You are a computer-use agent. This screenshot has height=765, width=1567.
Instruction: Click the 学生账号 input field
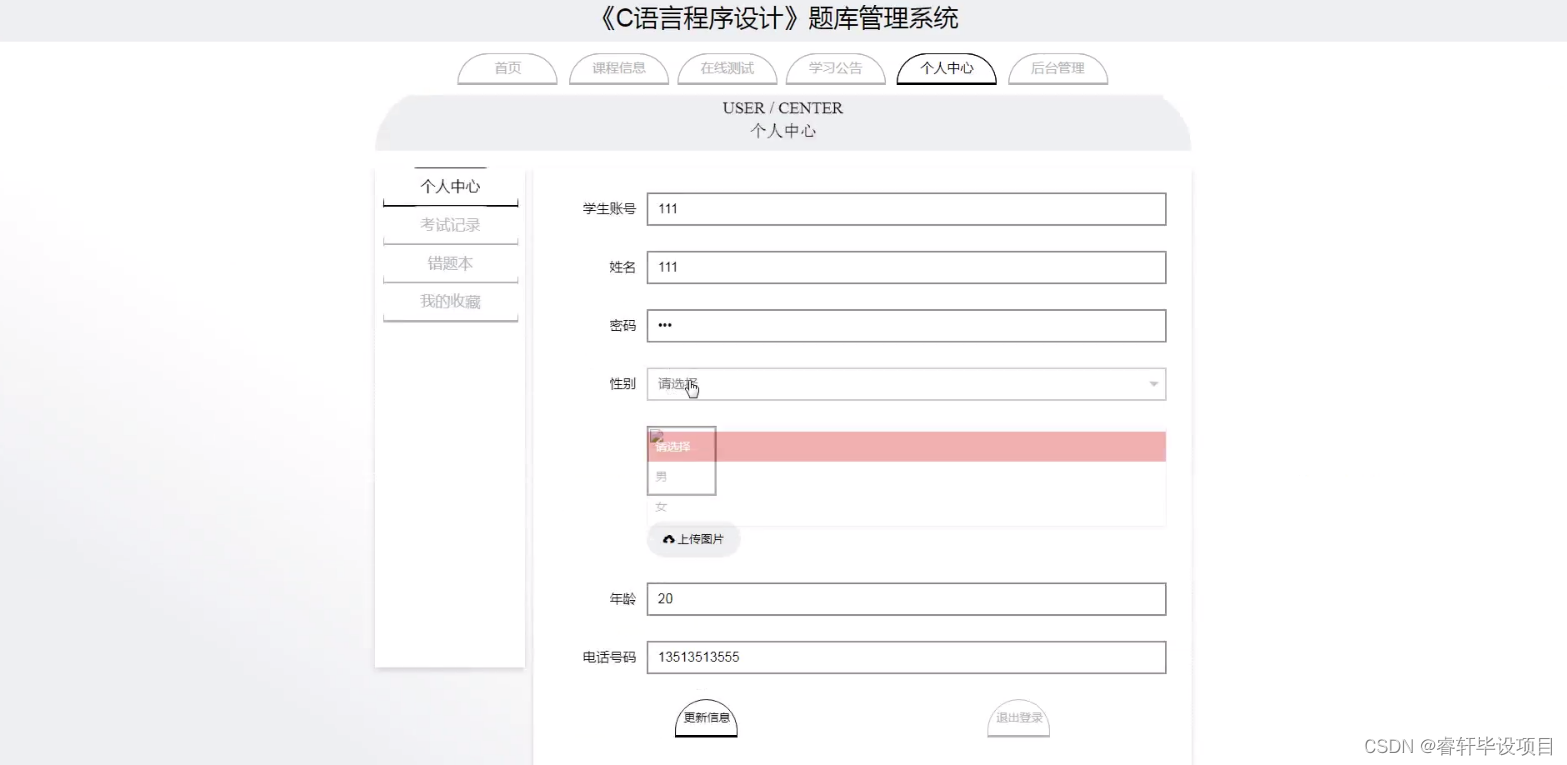(x=905, y=209)
